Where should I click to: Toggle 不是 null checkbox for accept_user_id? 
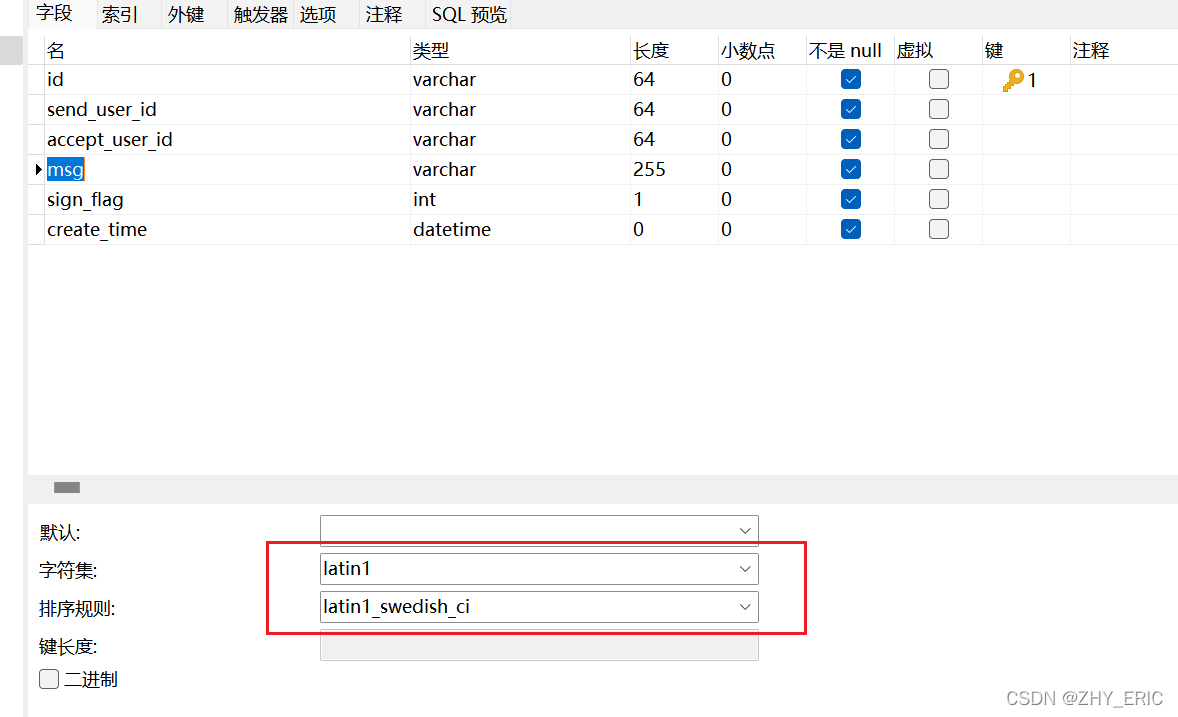point(850,139)
